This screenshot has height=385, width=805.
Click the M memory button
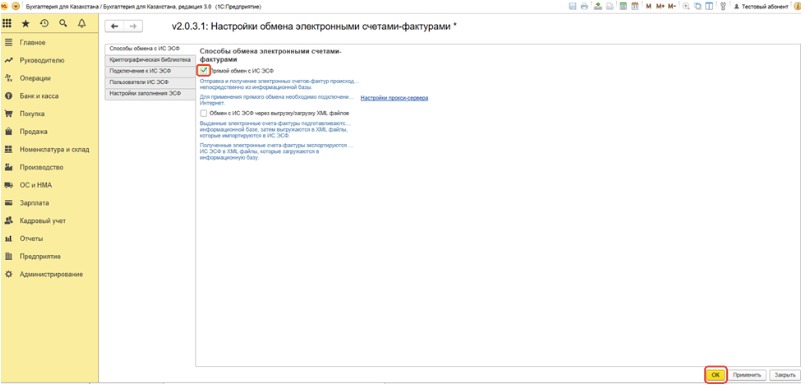(x=648, y=6)
